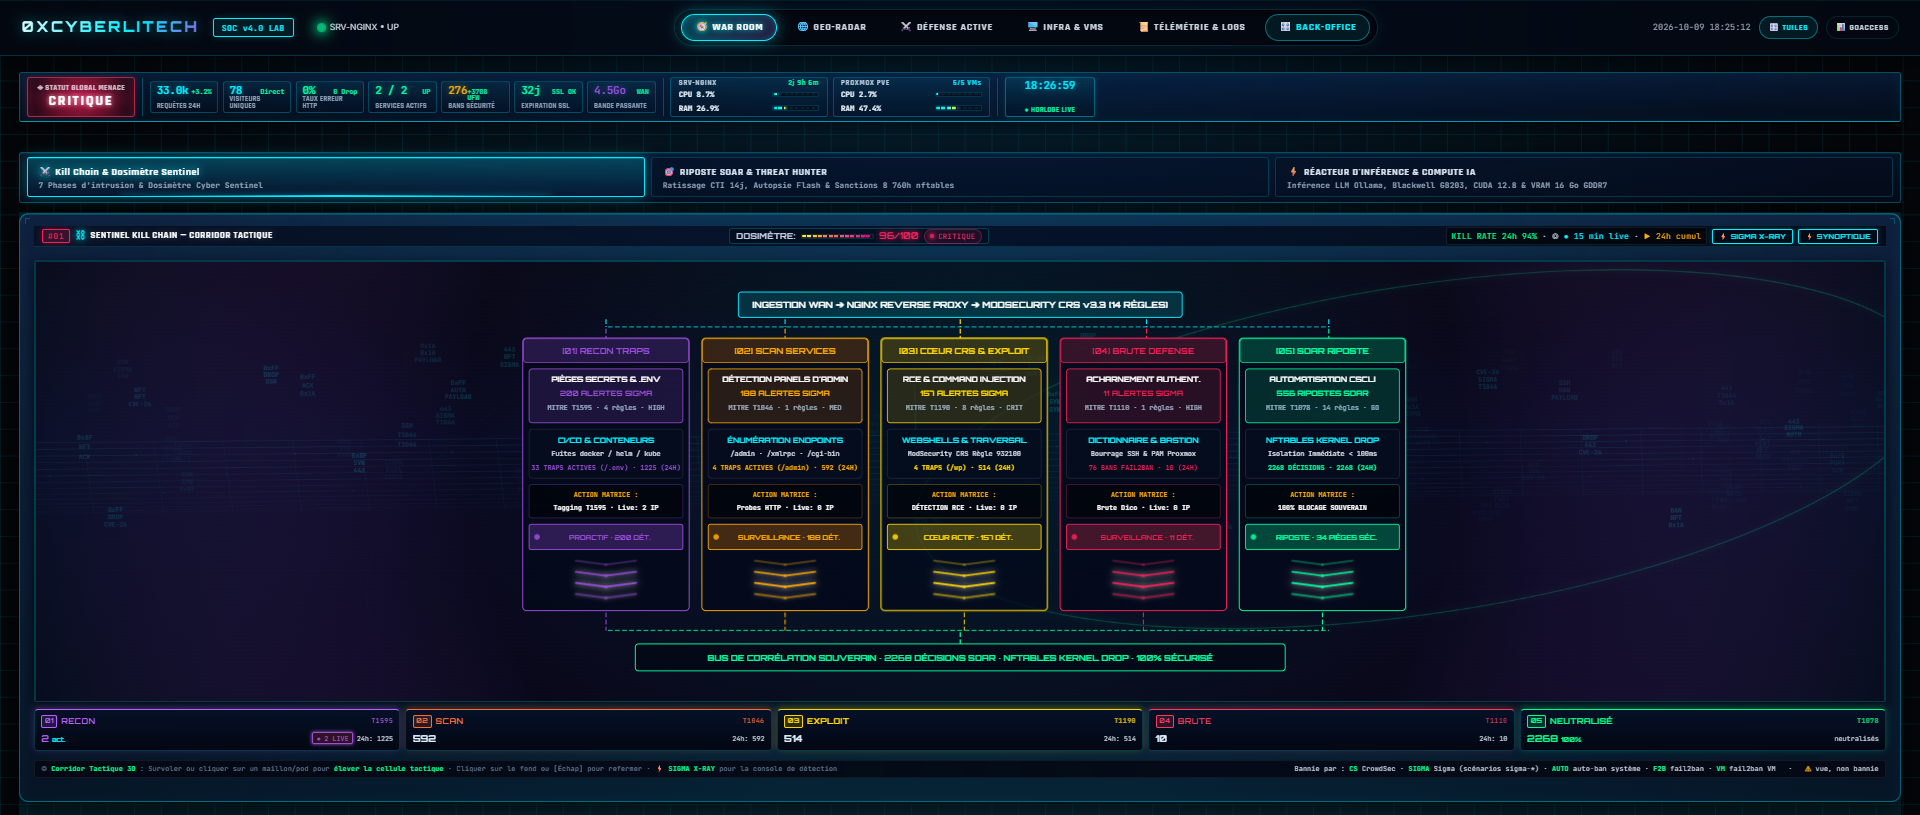
Task: Open TÉLÉMÉTRIE & LOGS tab
Action: (1192, 27)
